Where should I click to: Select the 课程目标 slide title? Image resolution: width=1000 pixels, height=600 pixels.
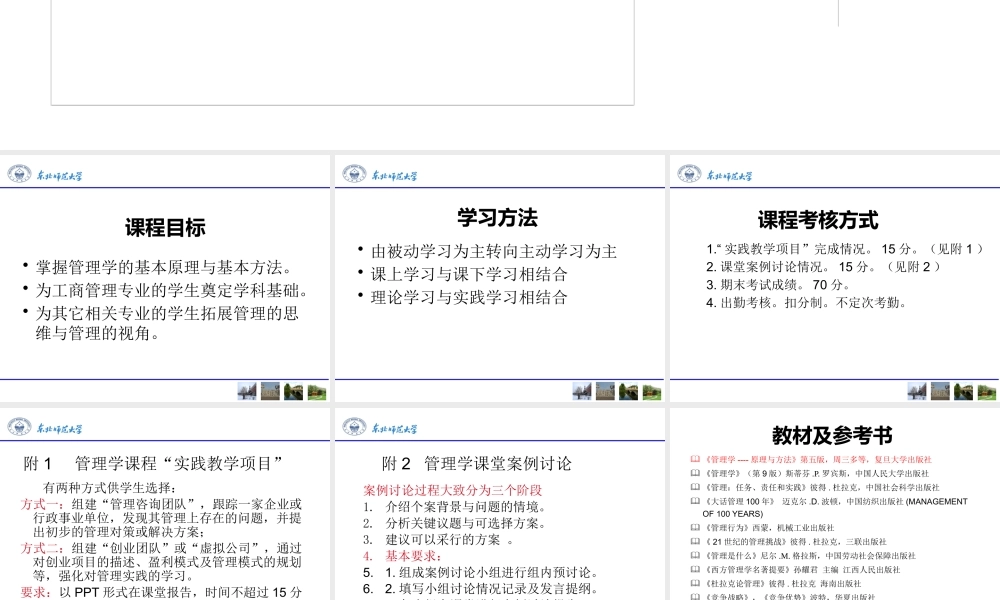point(165,228)
